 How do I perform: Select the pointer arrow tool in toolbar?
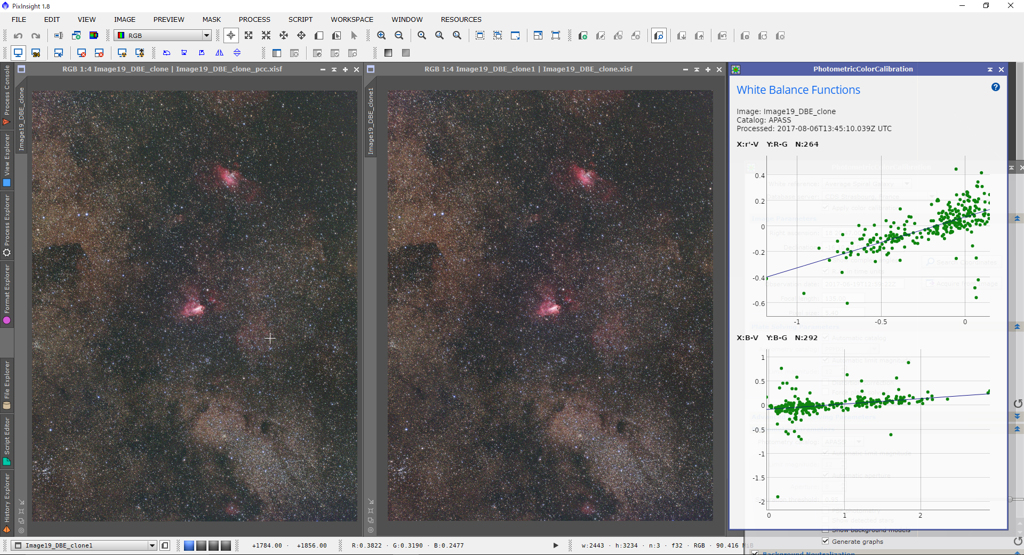[354, 36]
